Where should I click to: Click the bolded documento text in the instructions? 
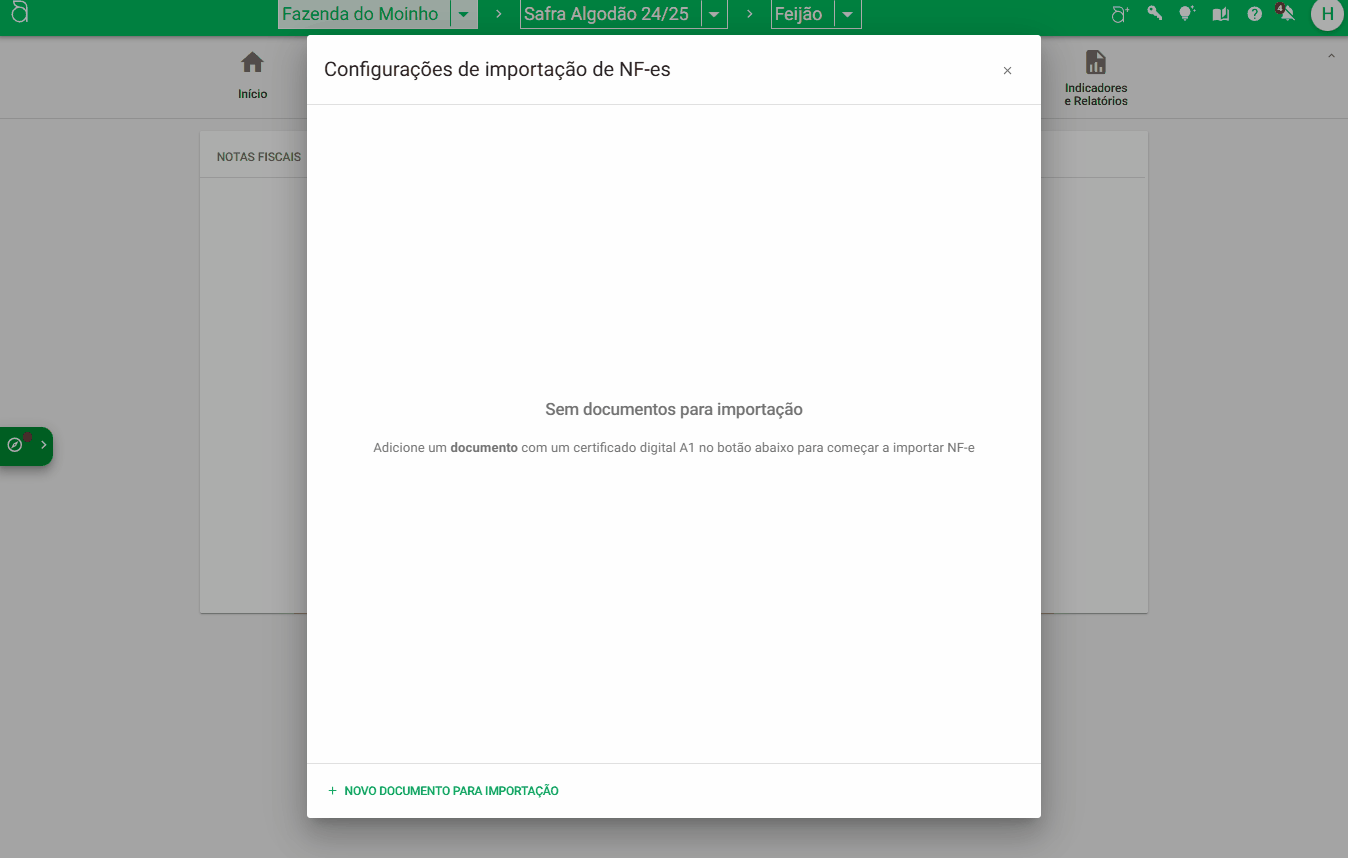pyautogui.click(x=483, y=447)
